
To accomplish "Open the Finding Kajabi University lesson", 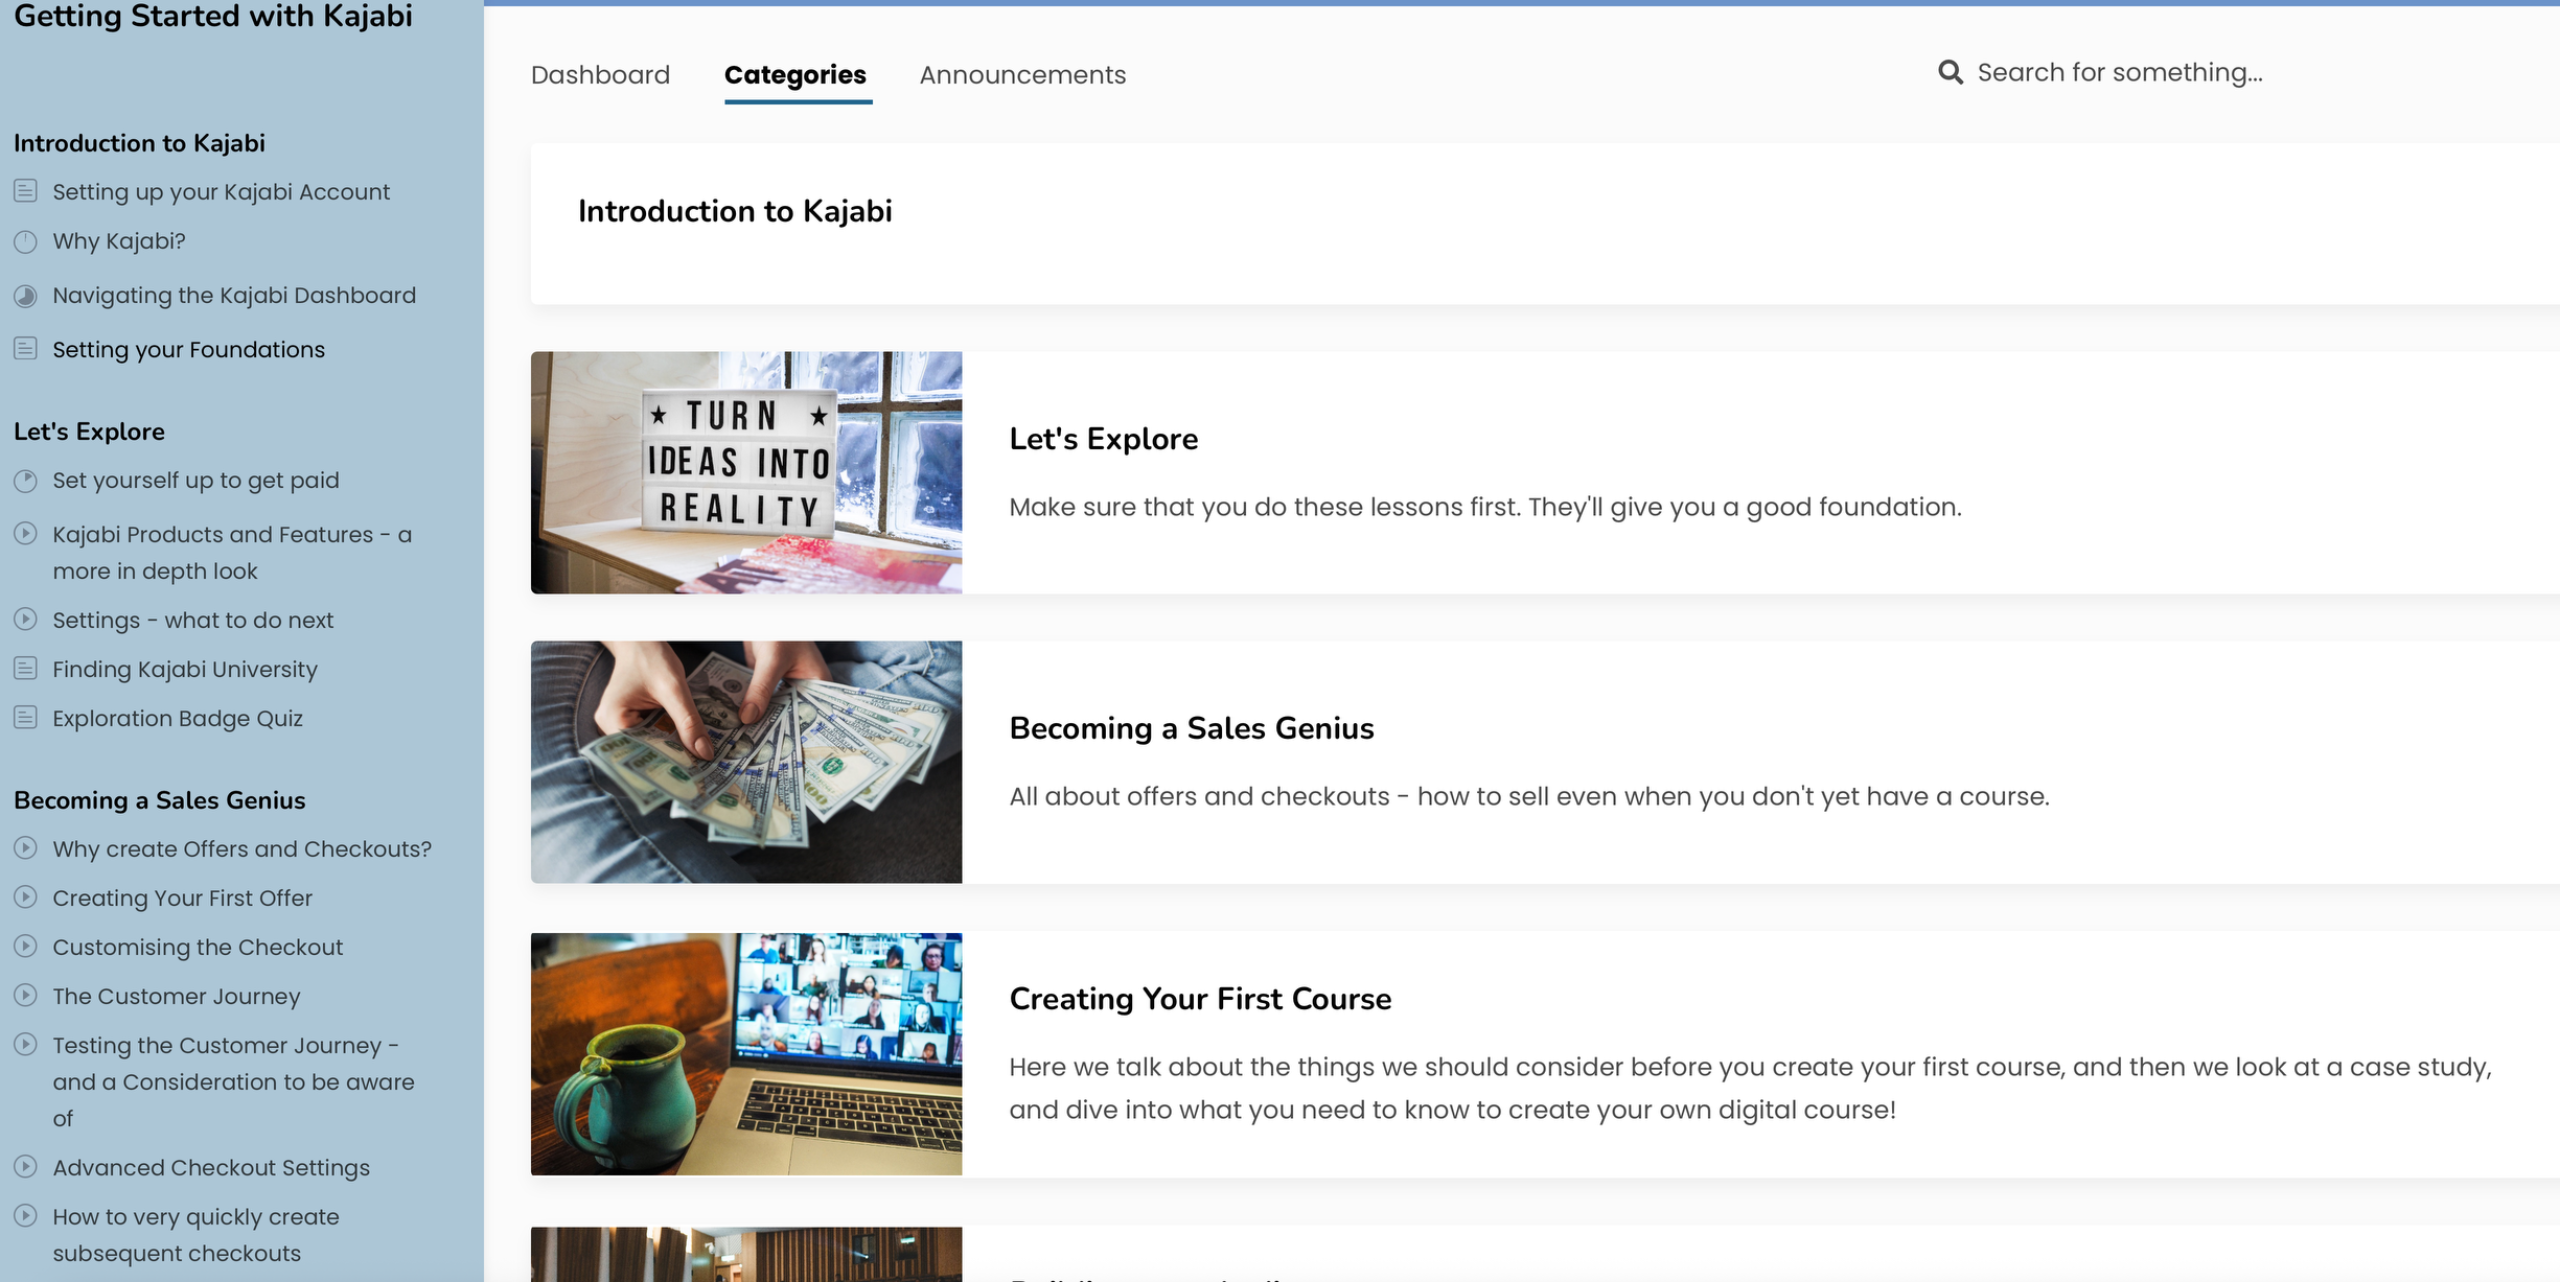I will point(185,669).
